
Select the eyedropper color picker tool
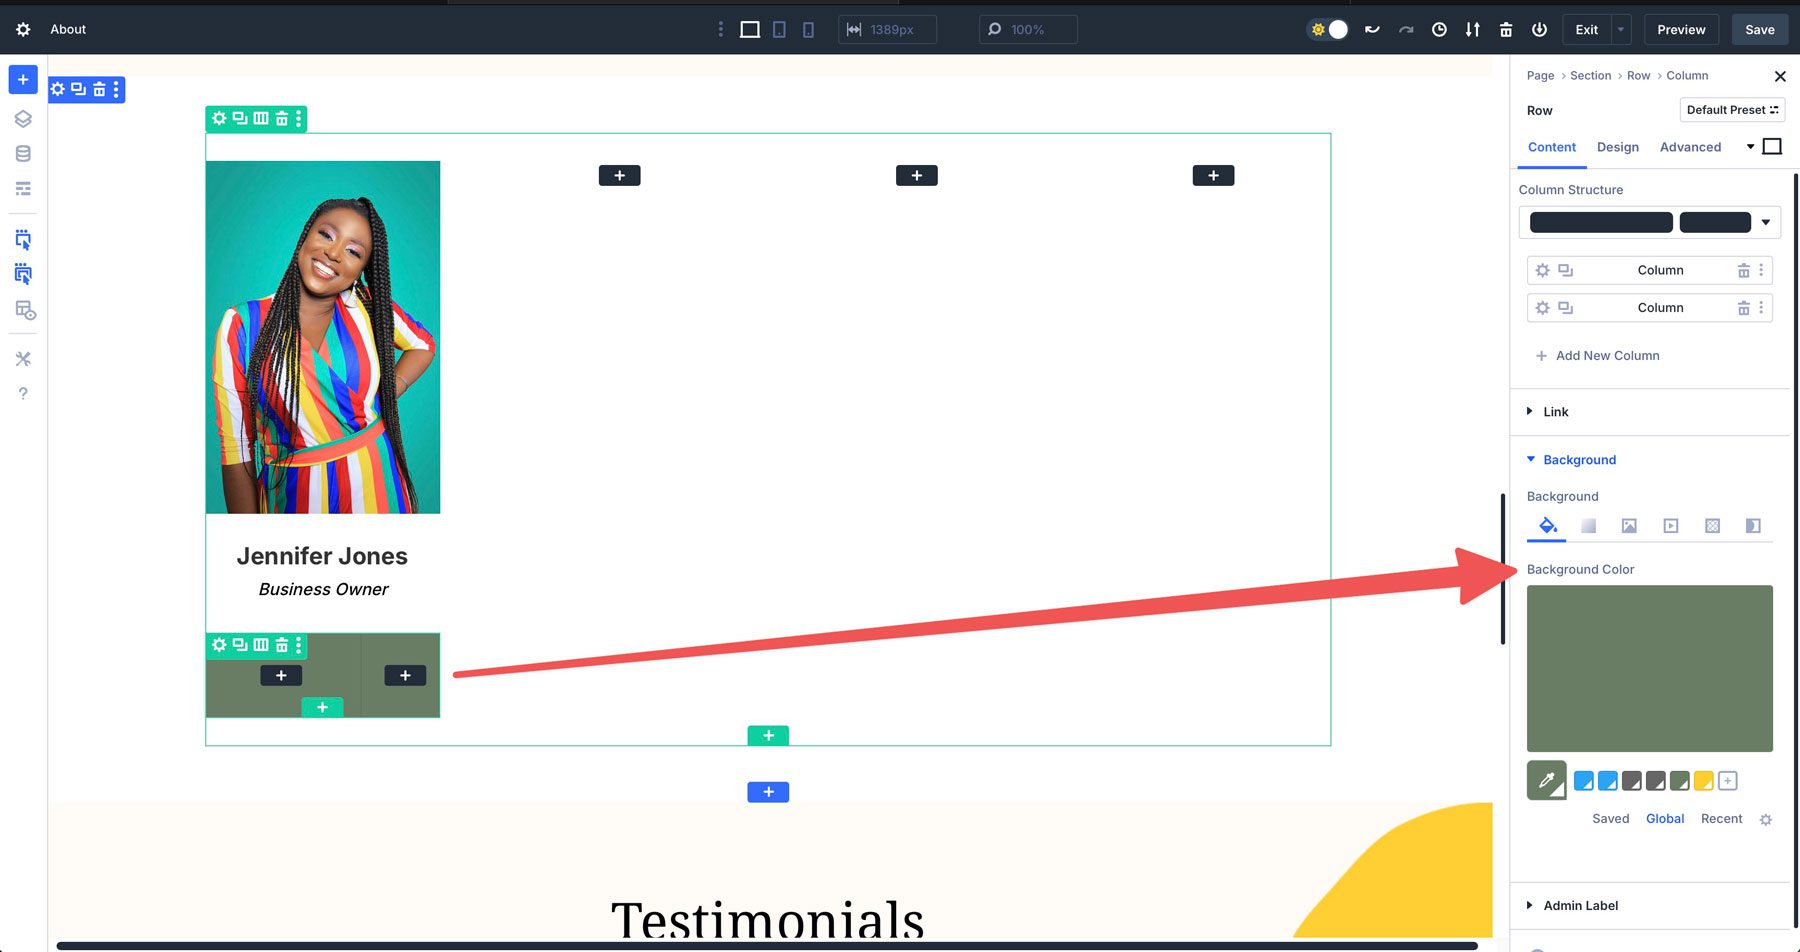(1547, 781)
